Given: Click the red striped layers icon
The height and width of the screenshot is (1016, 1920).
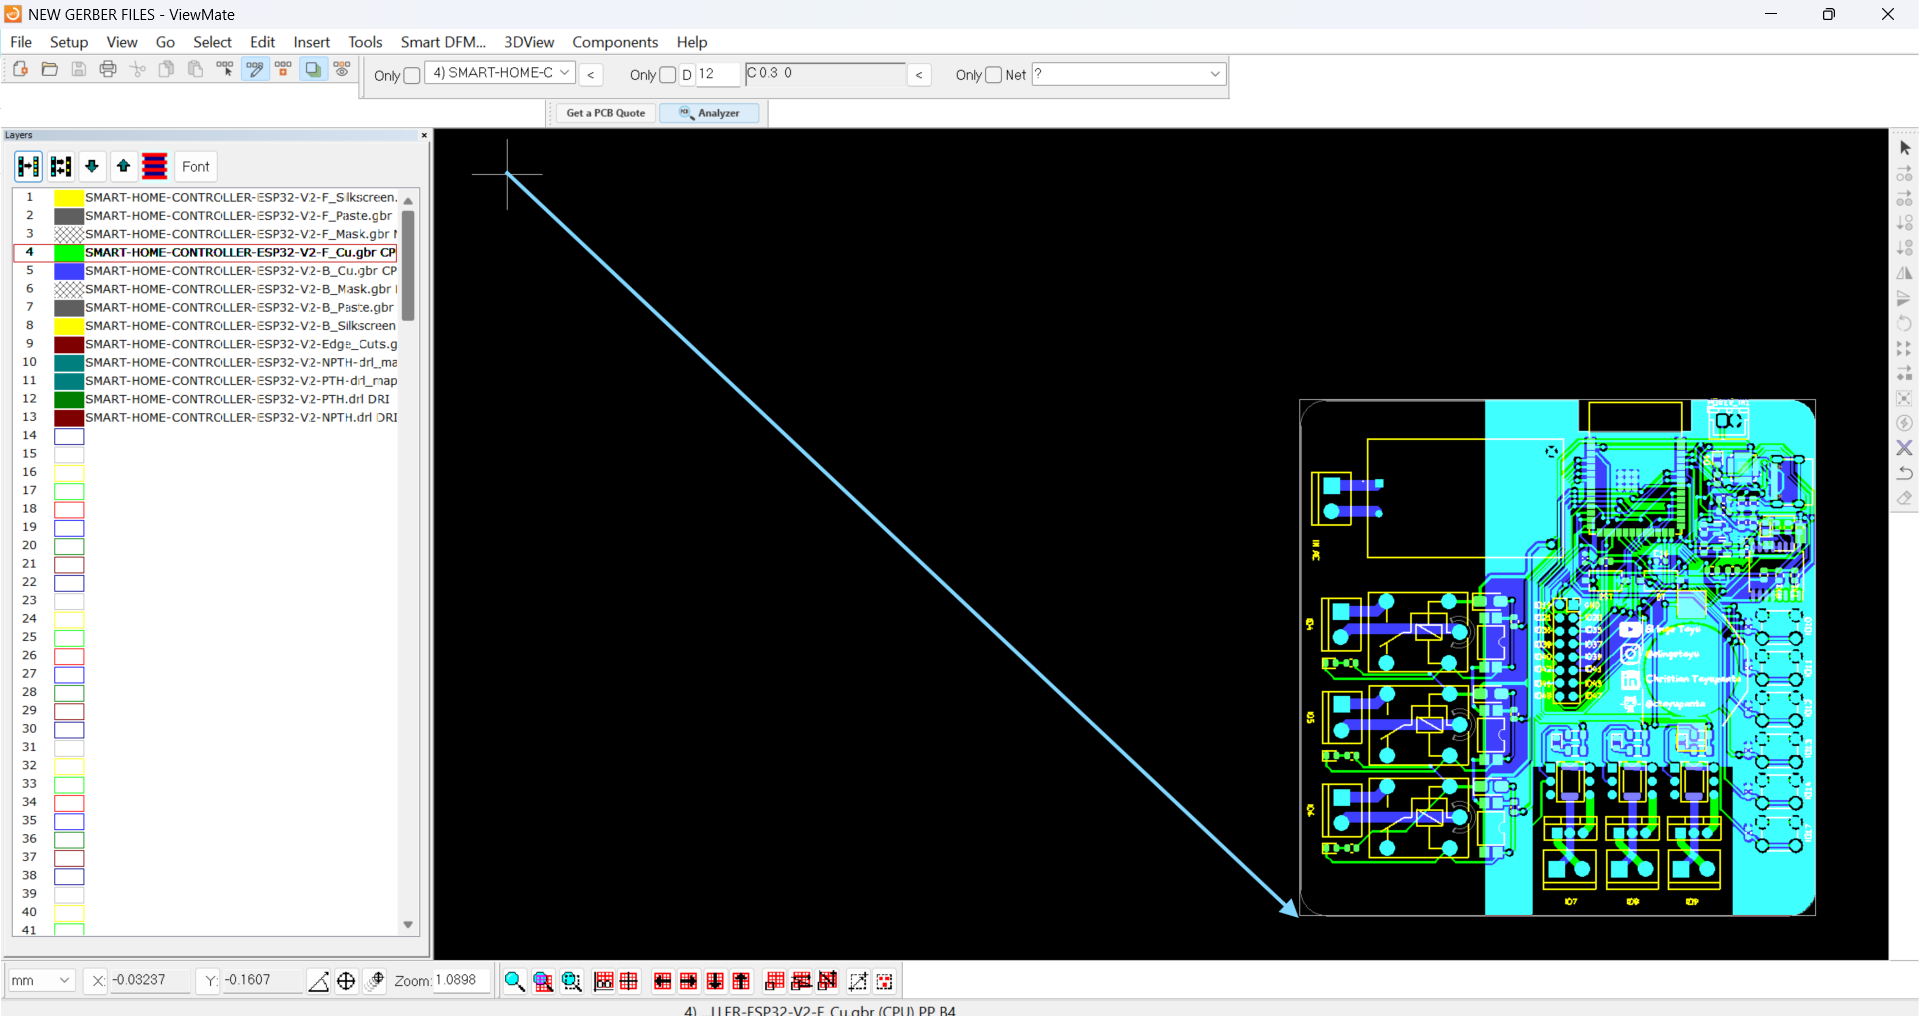Looking at the screenshot, I should pyautogui.click(x=155, y=166).
